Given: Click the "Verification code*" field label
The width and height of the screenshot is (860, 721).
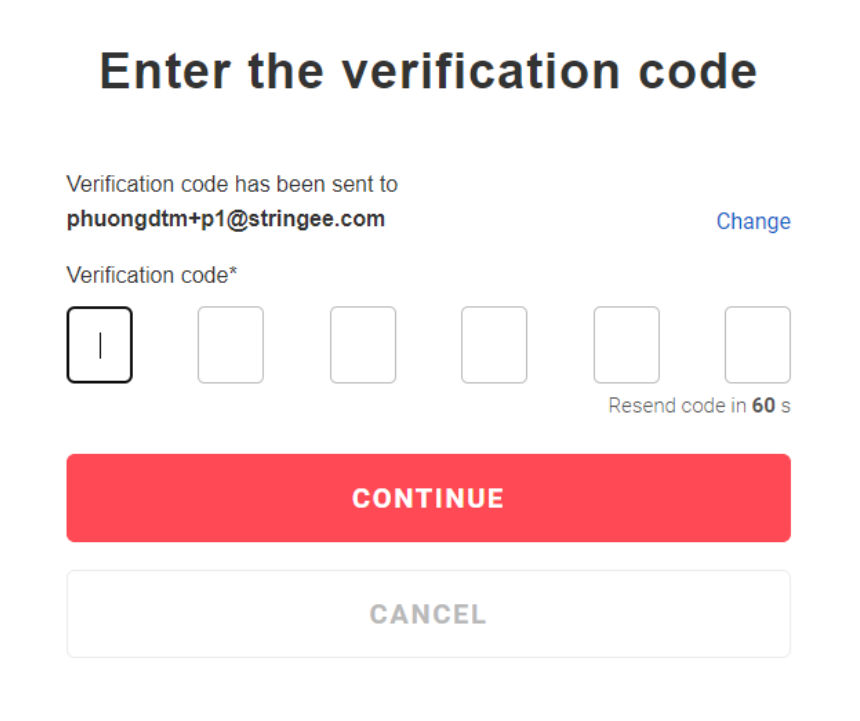Looking at the screenshot, I should click(x=151, y=275).
